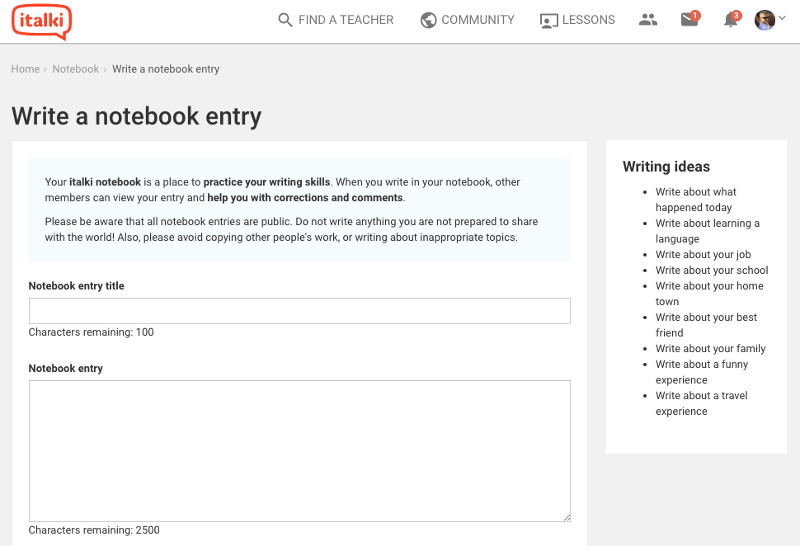The height and width of the screenshot is (546, 800).
Task: Open COMMUNITY menu item
Action: pyautogui.click(x=478, y=20)
